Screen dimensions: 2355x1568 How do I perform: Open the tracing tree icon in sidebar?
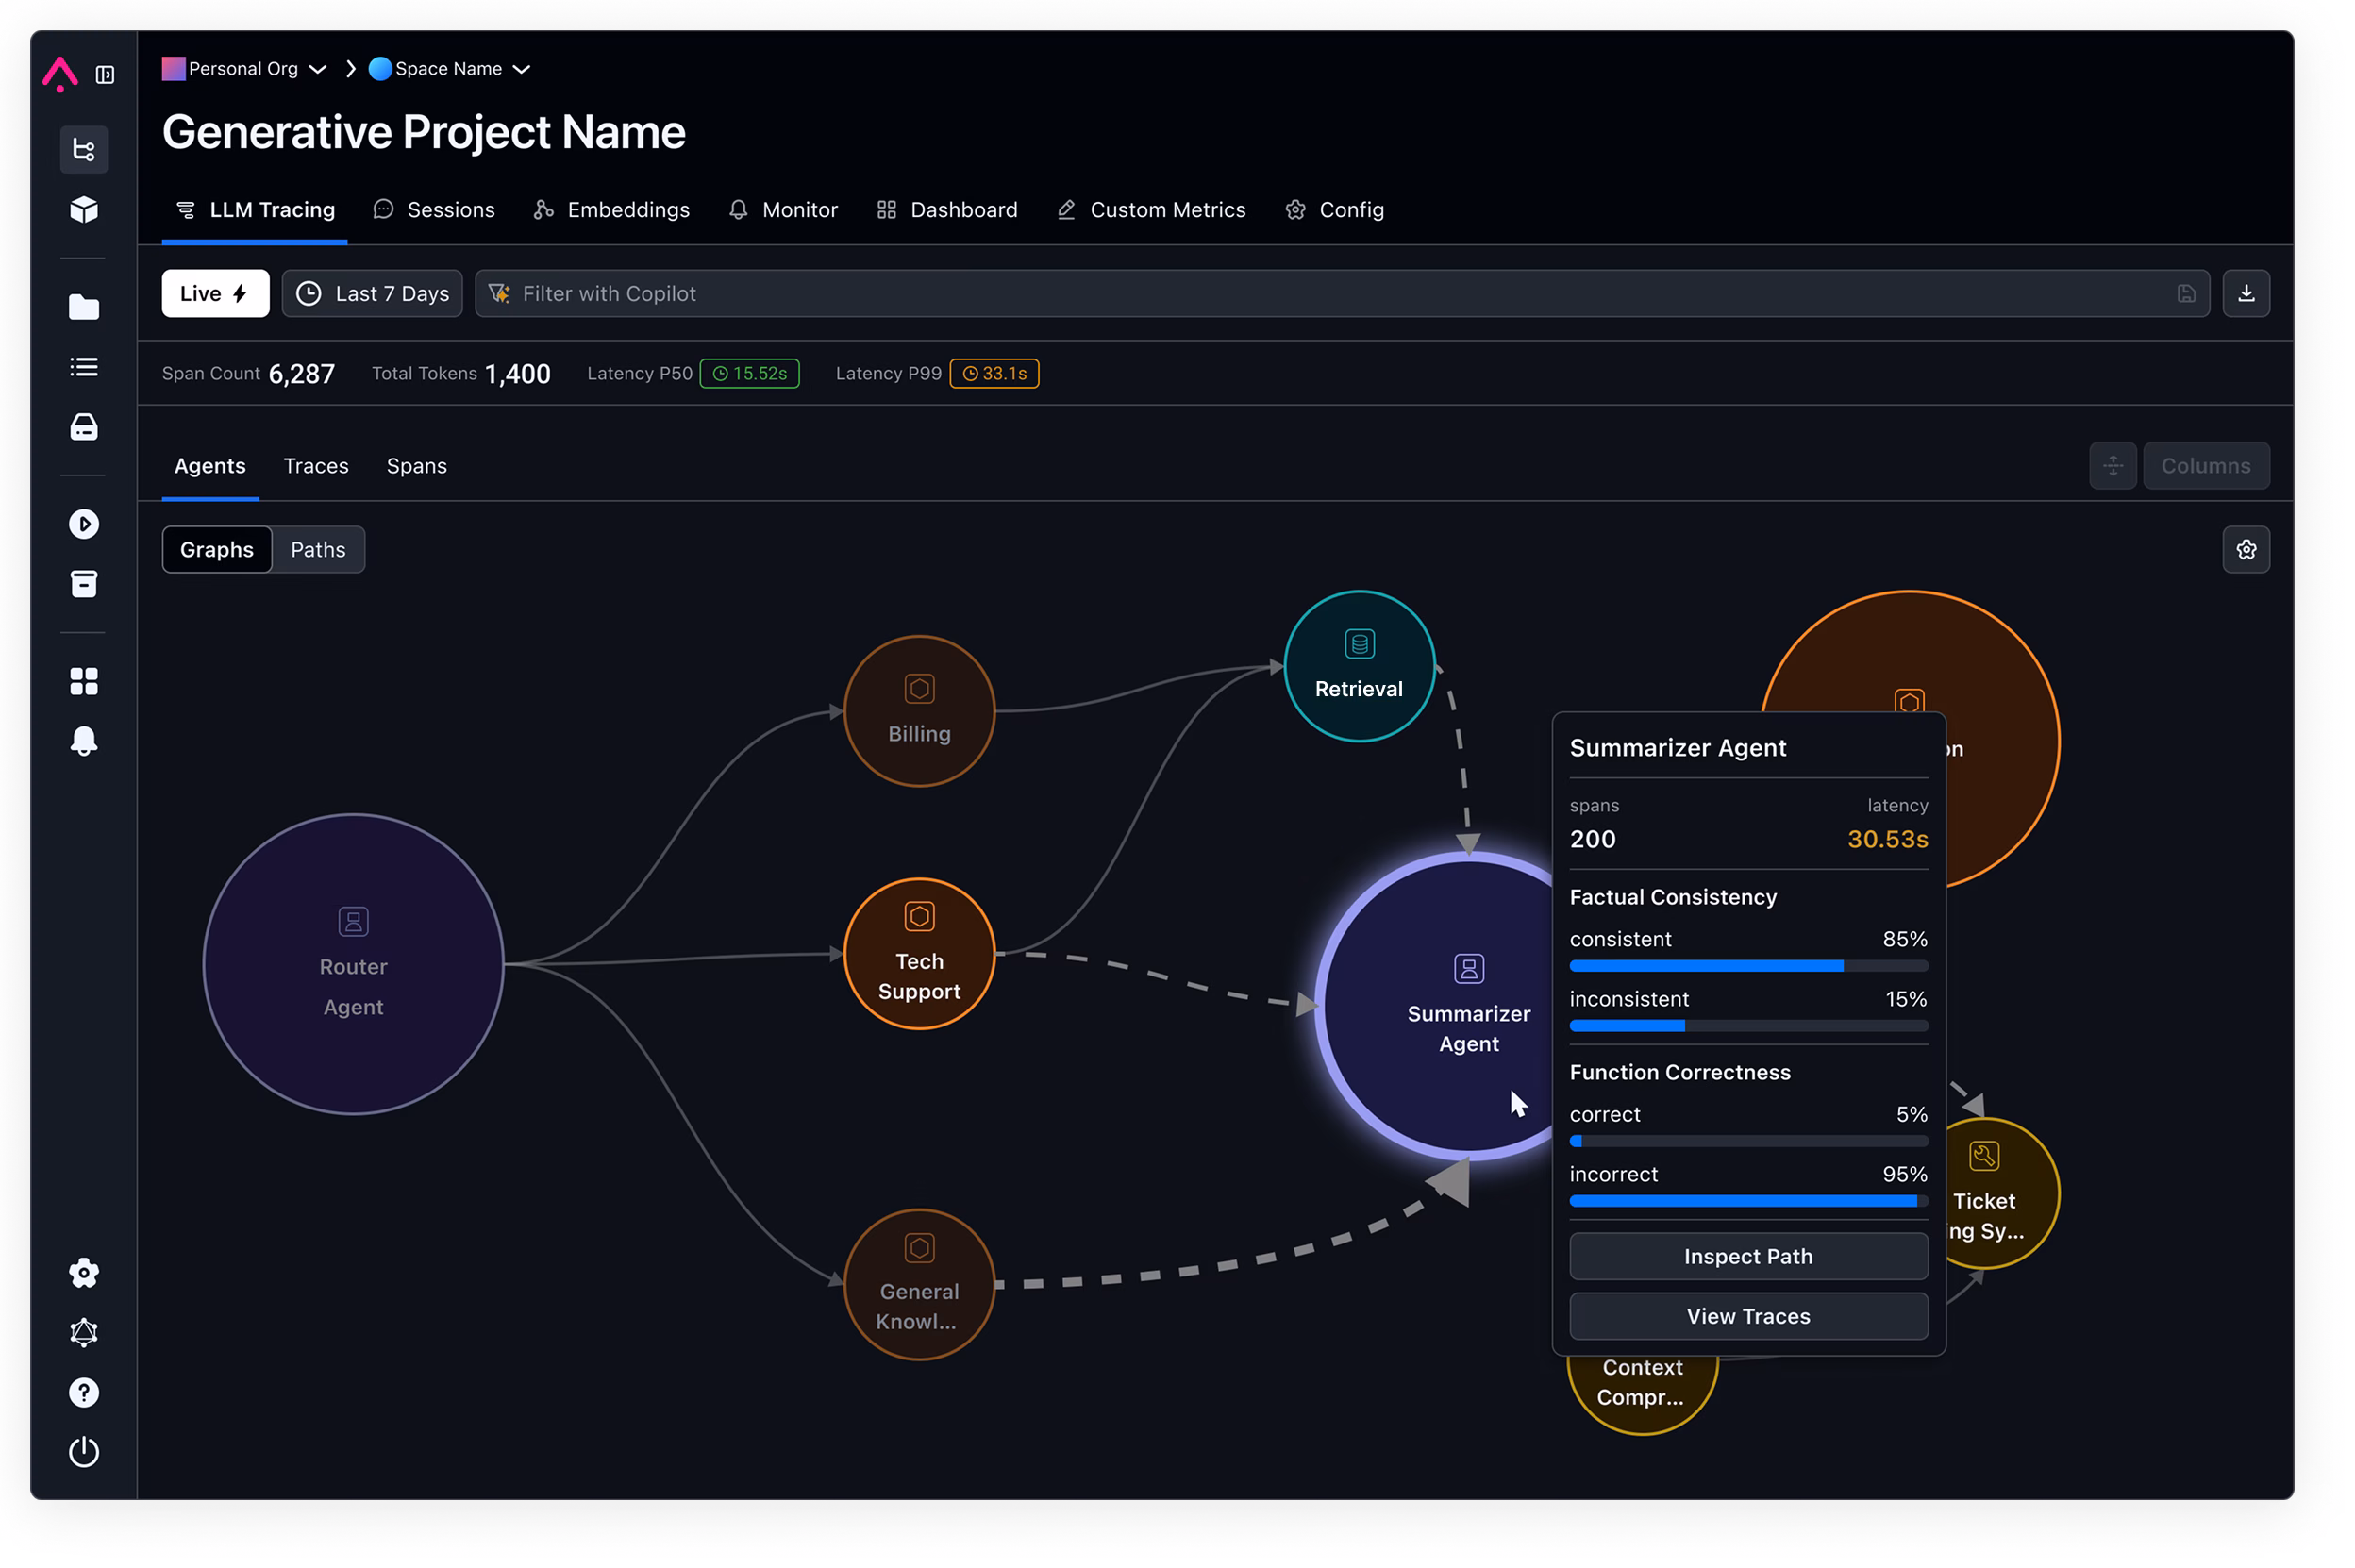pos(84,150)
